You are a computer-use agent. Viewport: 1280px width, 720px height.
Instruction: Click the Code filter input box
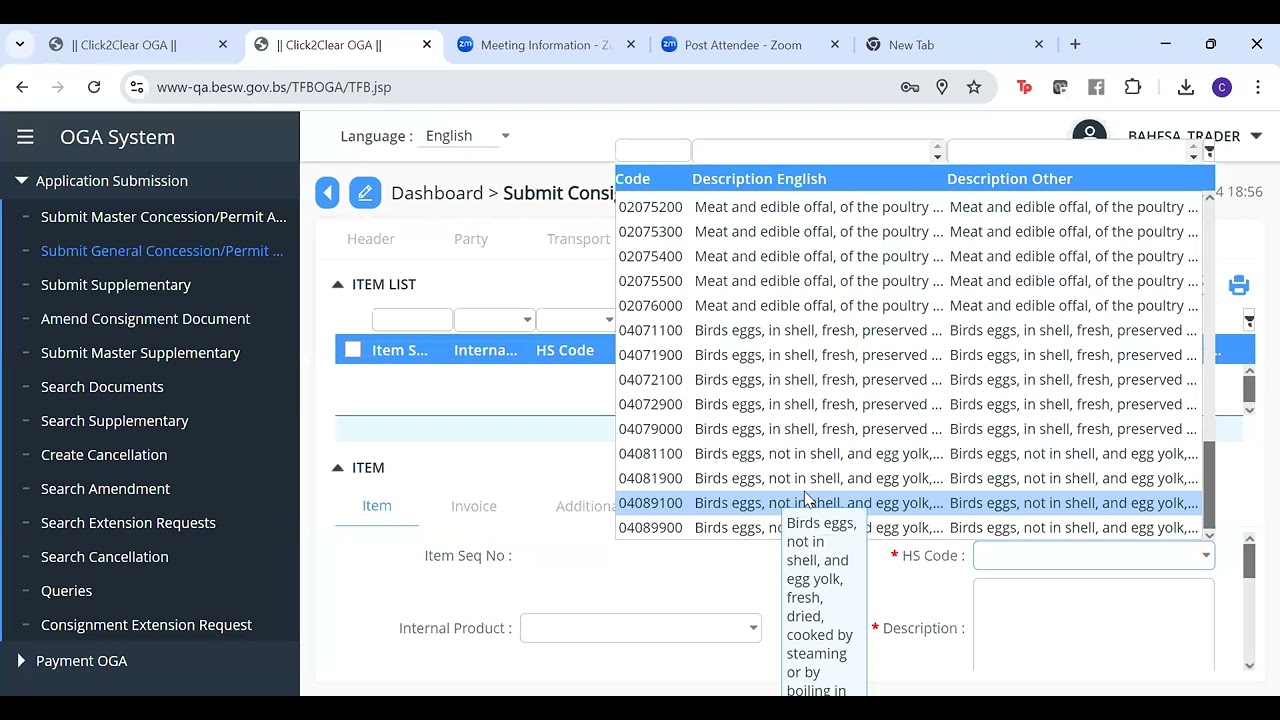[653, 151]
